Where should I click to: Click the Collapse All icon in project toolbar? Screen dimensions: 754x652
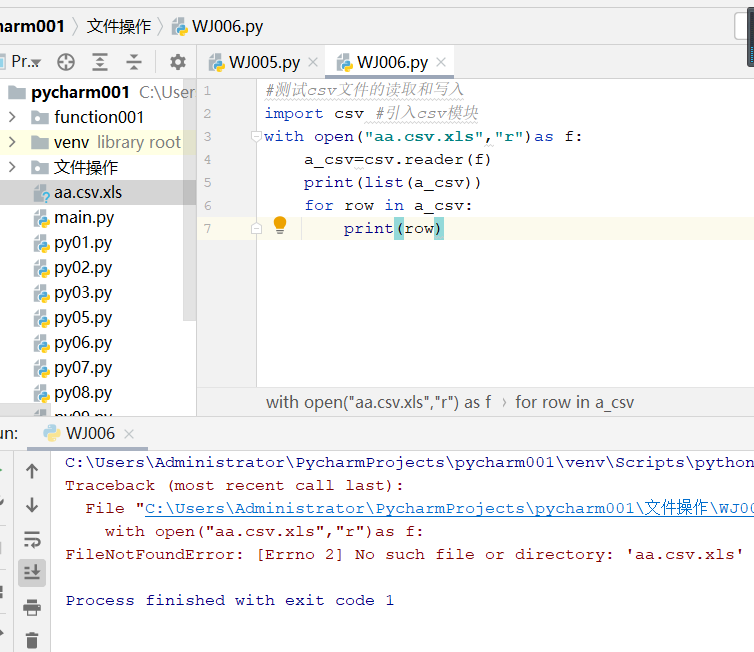134,62
